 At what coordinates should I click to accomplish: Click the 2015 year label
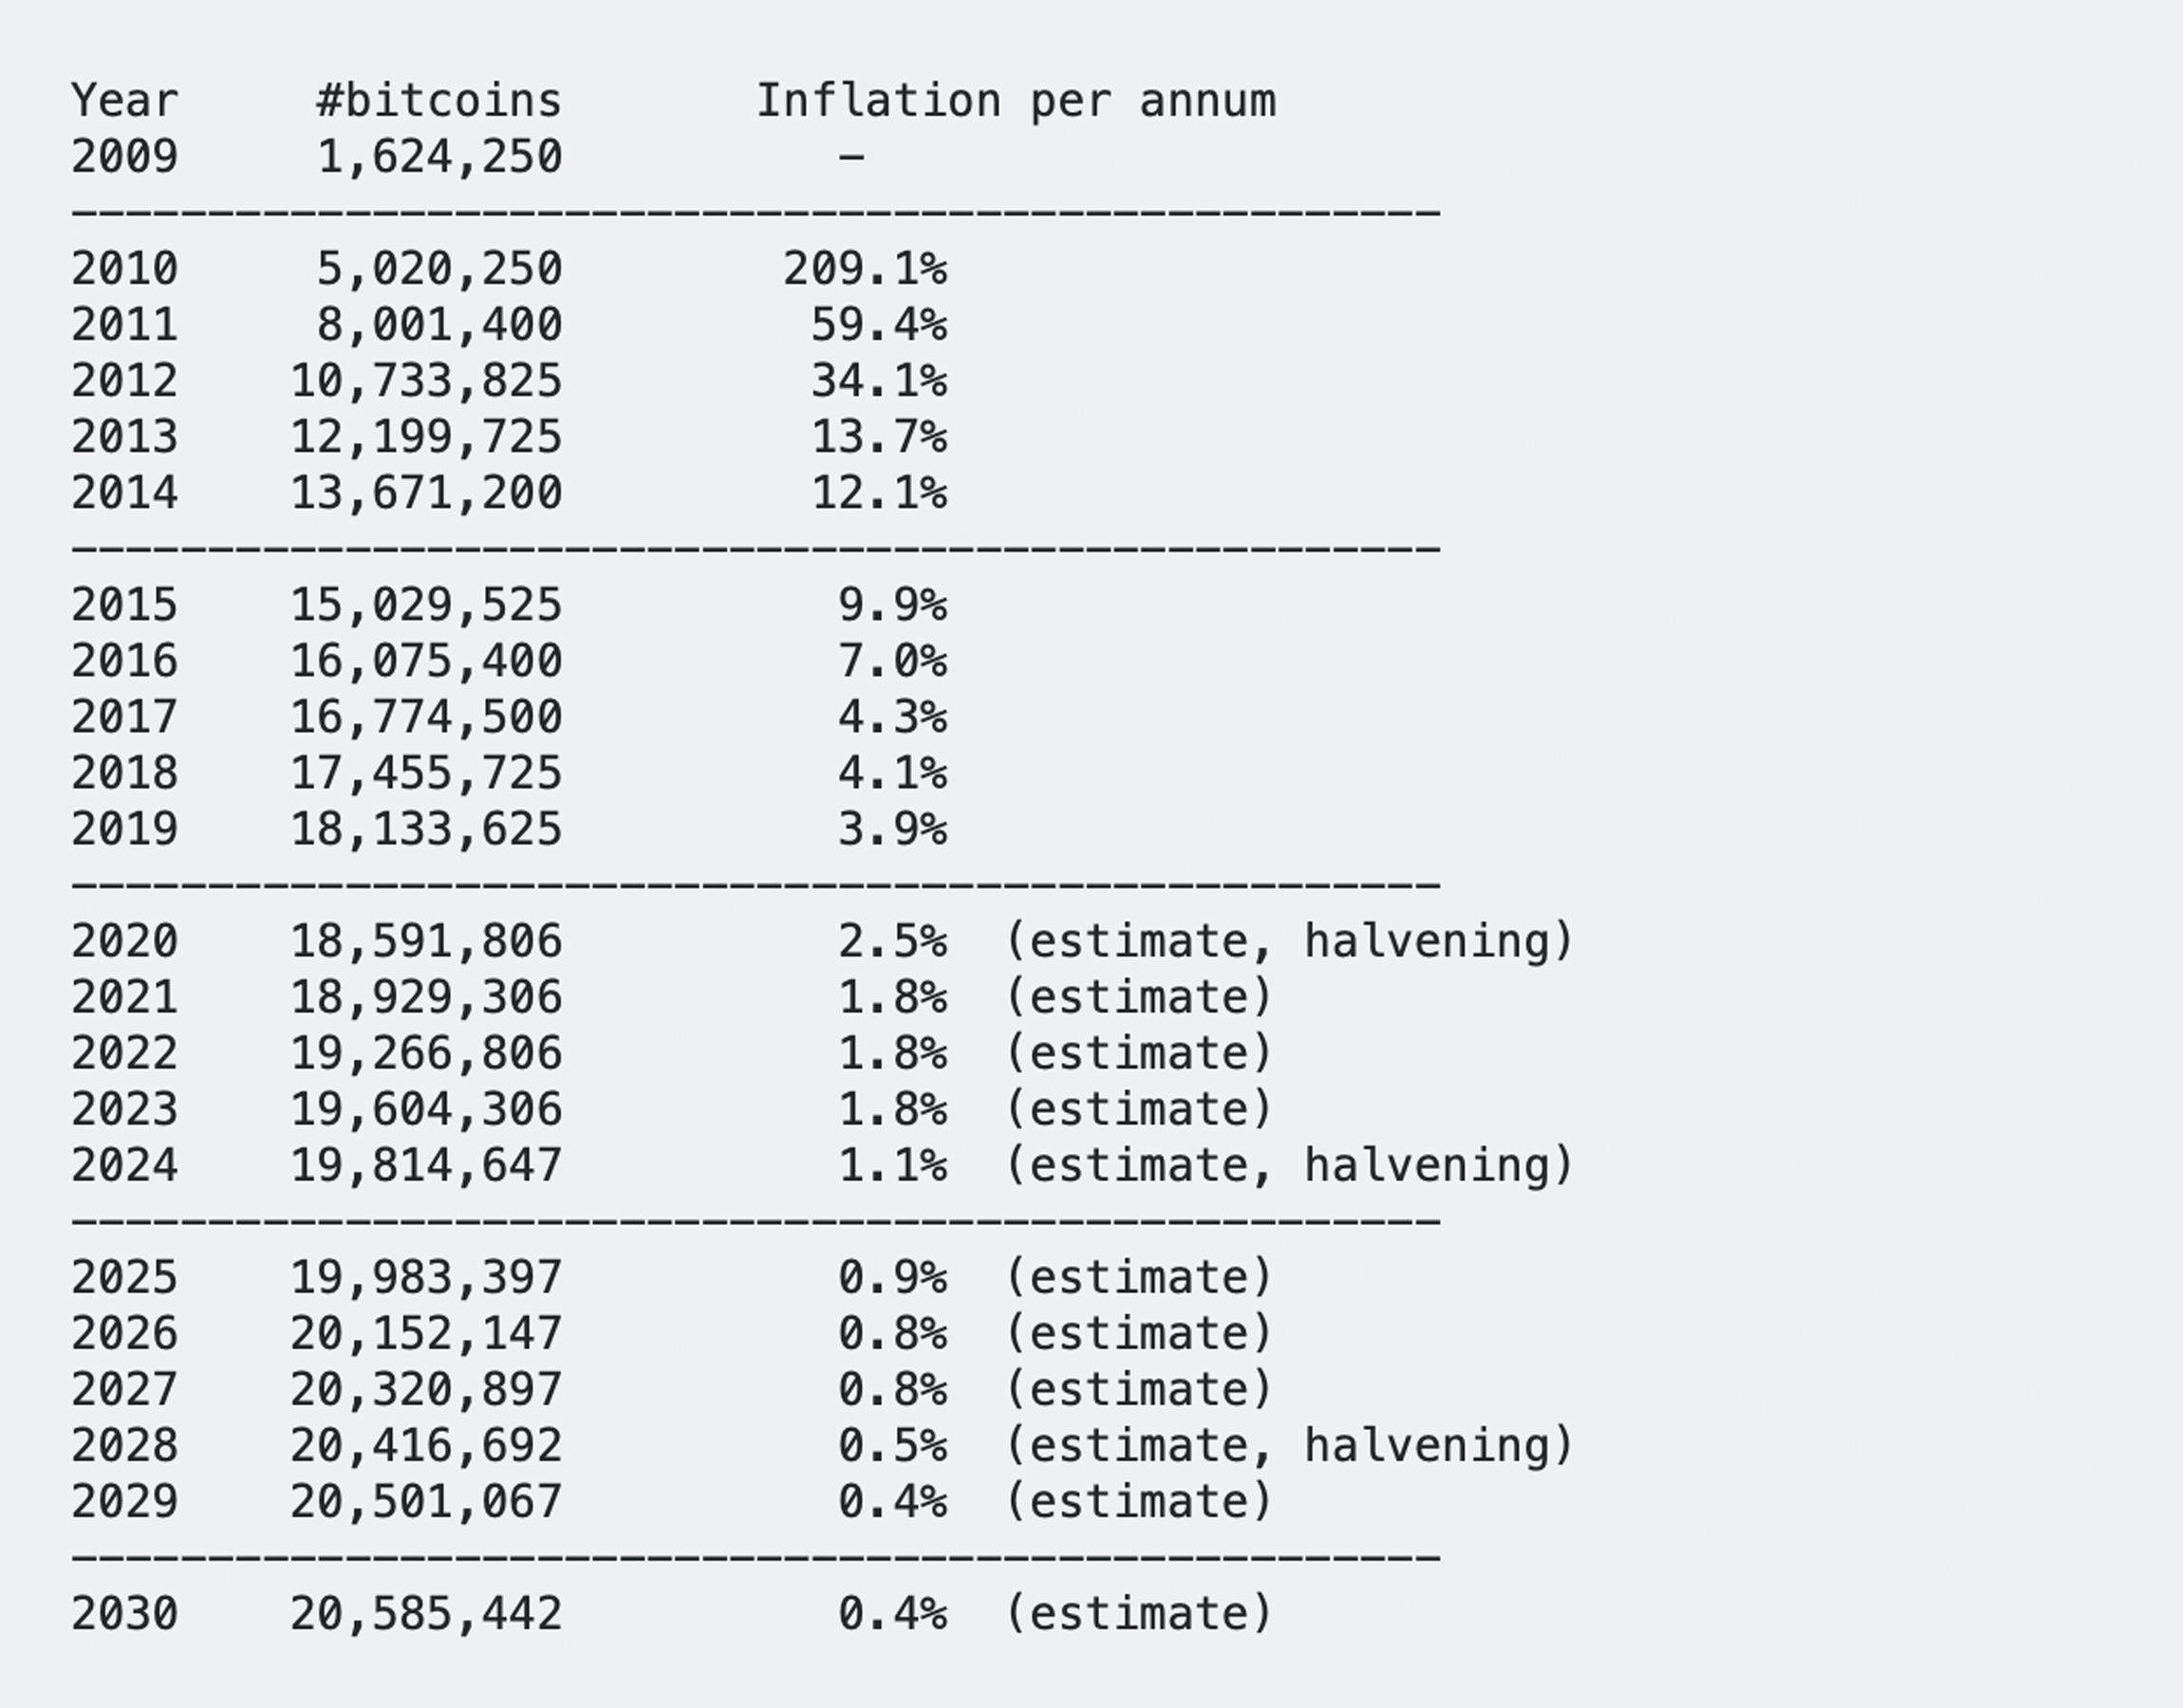point(125,605)
